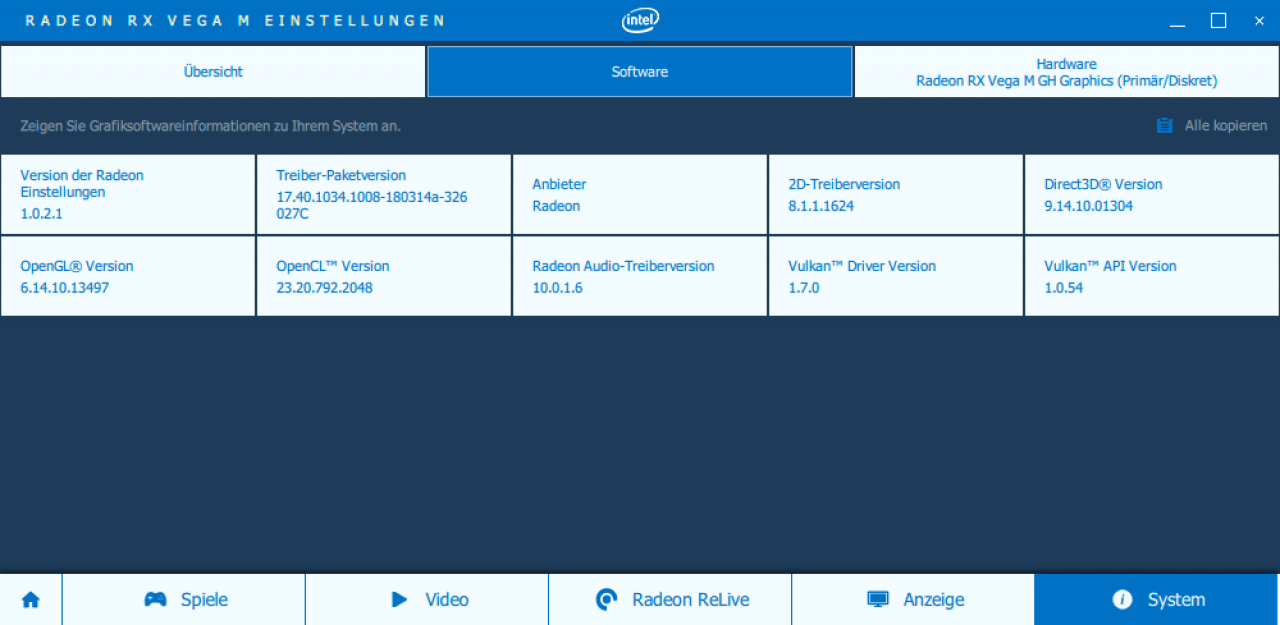The width and height of the screenshot is (1280, 625).
Task: Click the 2D-Treiberversion tile
Action: pos(896,194)
